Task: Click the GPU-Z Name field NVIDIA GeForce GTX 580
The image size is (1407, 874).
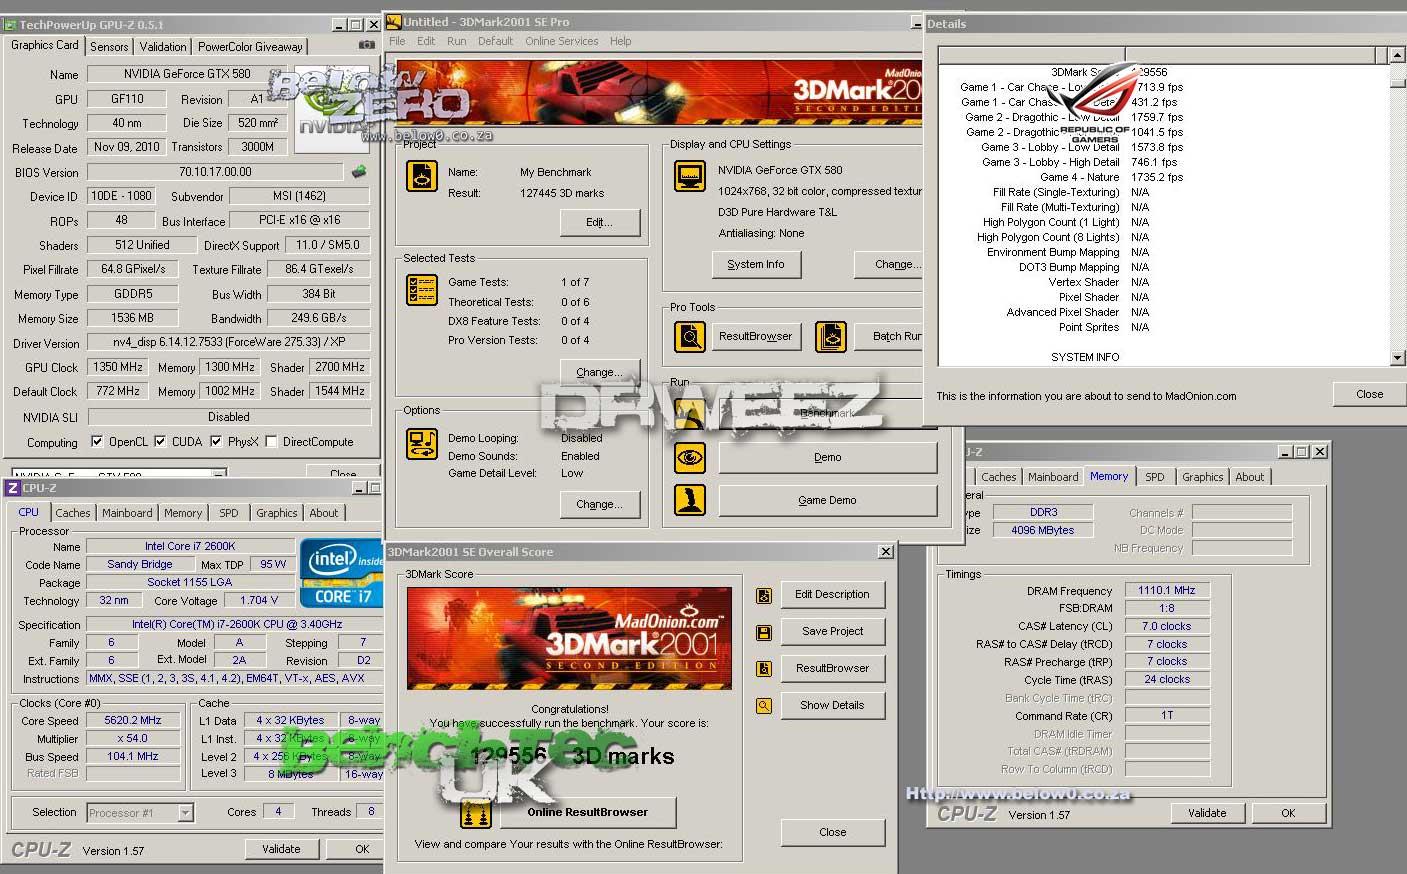Action: 188,74
